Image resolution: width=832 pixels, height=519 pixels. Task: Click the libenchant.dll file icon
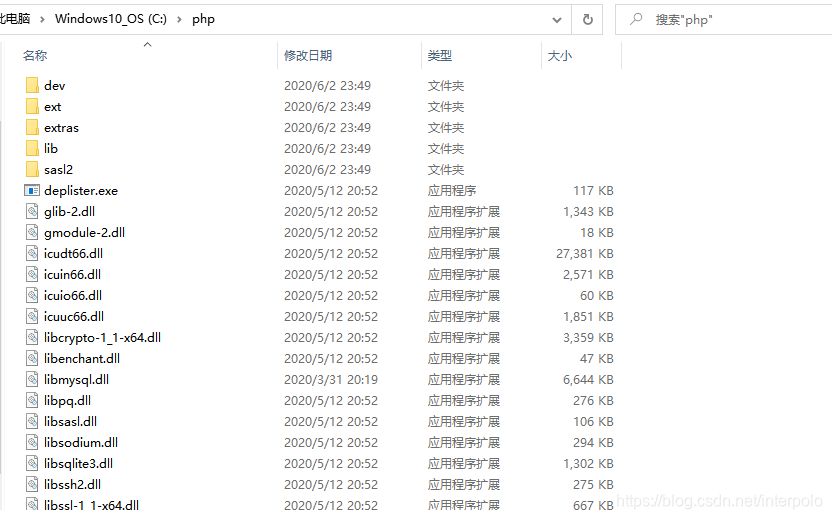click(x=32, y=359)
